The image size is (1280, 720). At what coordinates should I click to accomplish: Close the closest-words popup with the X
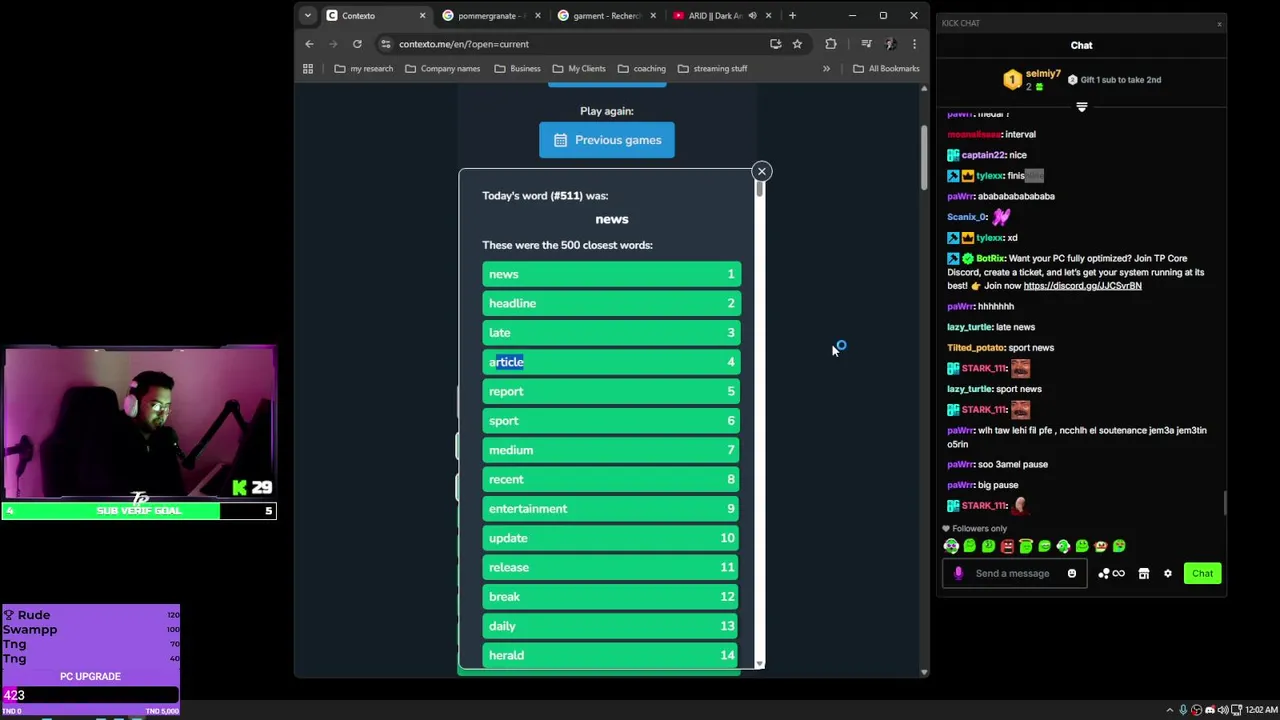[x=762, y=172]
